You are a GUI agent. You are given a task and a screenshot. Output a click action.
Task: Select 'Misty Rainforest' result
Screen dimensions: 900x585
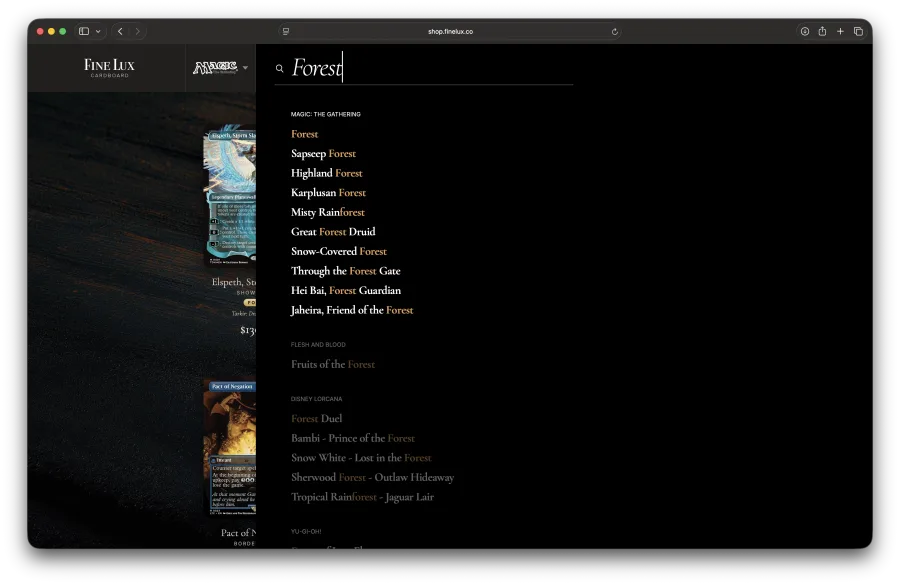(328, 212)
